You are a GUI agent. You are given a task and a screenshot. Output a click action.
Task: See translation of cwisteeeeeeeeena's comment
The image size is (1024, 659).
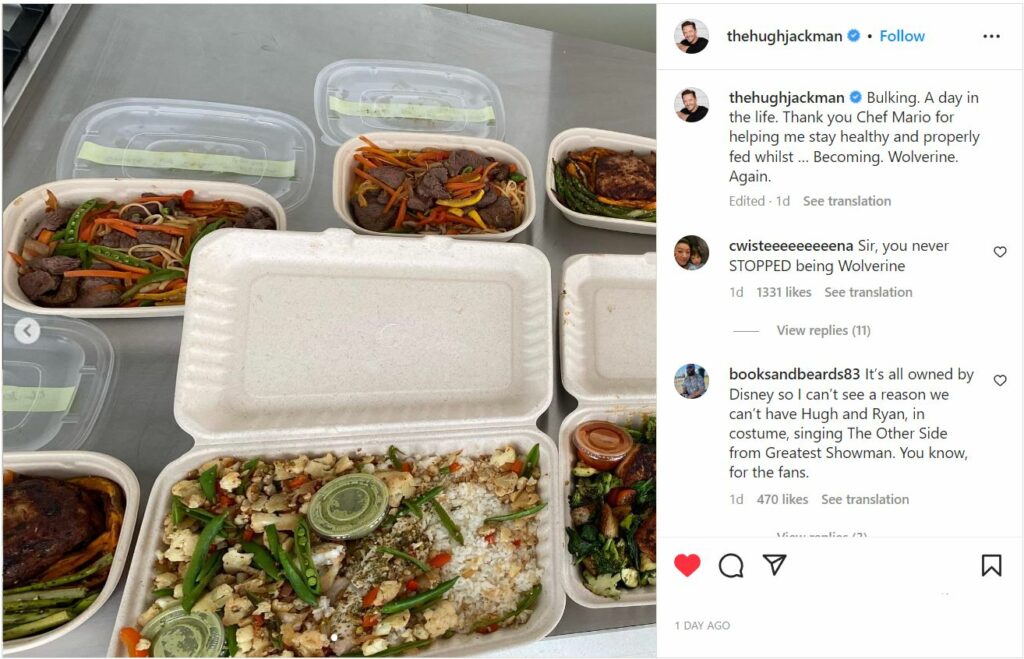[868, 293]
